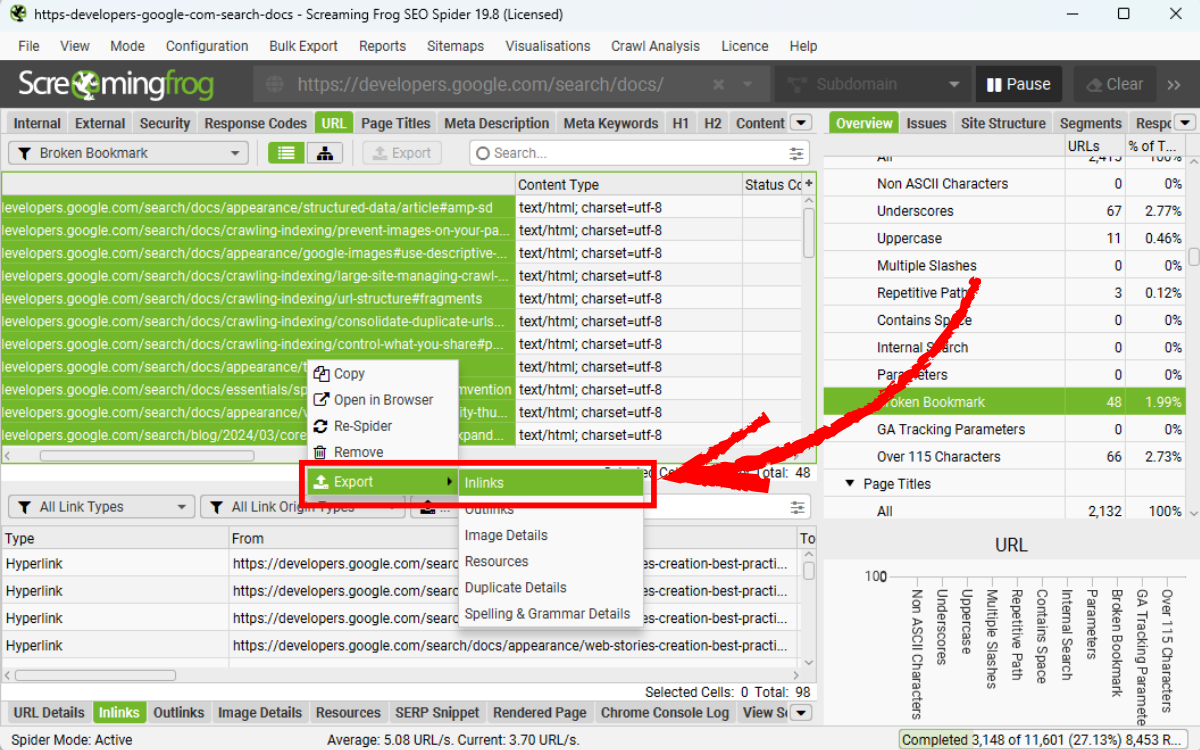1200x750 pixels.
Task: Switch to the Rendered Page tab
Action: 539,712
